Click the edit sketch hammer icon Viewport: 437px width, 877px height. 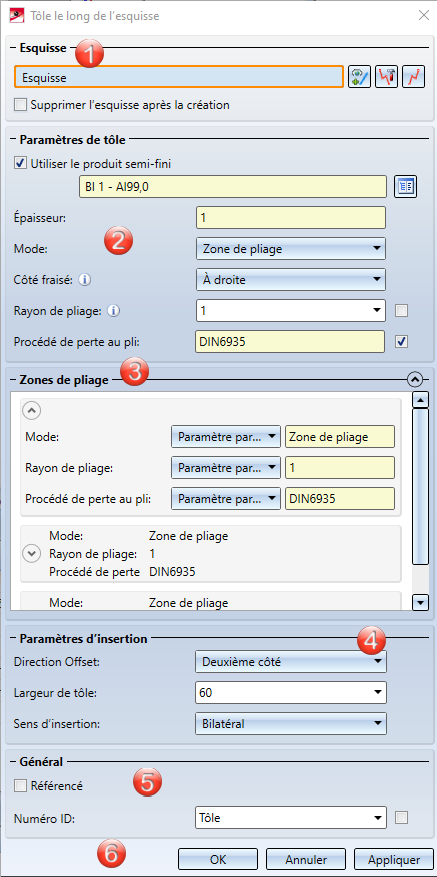coord(387,77)
